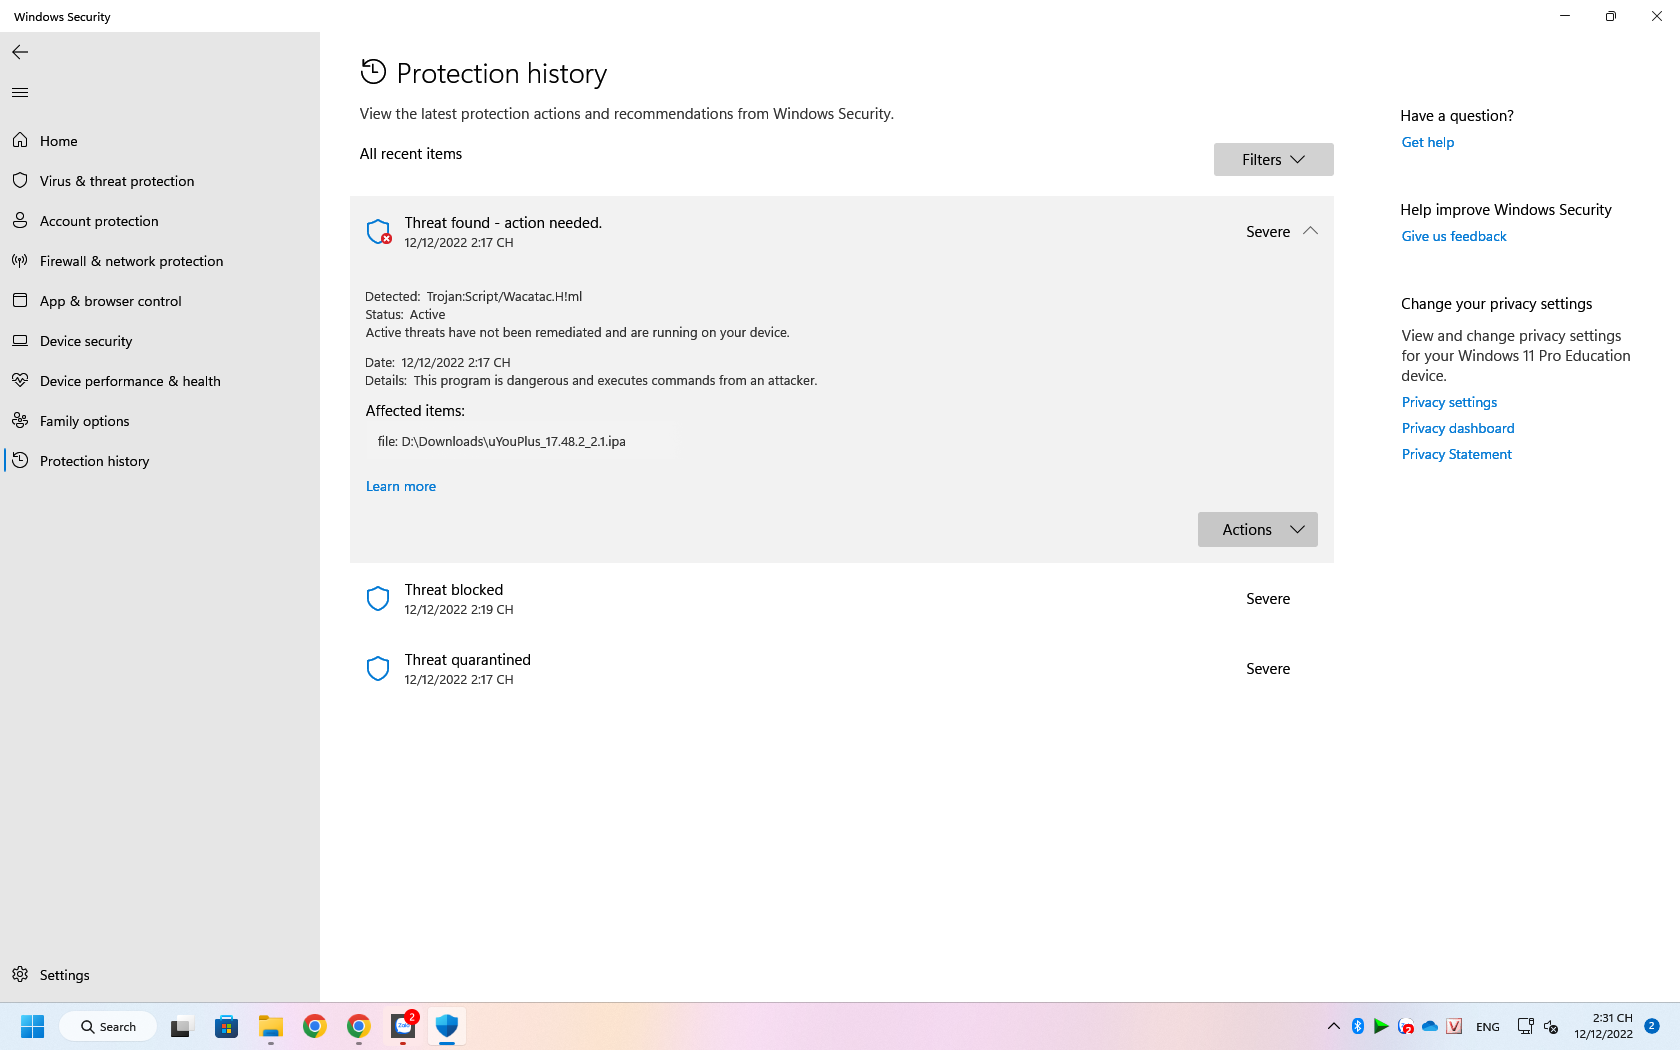Click the Learn more link

pyautogui.click(x=401, y=487)
